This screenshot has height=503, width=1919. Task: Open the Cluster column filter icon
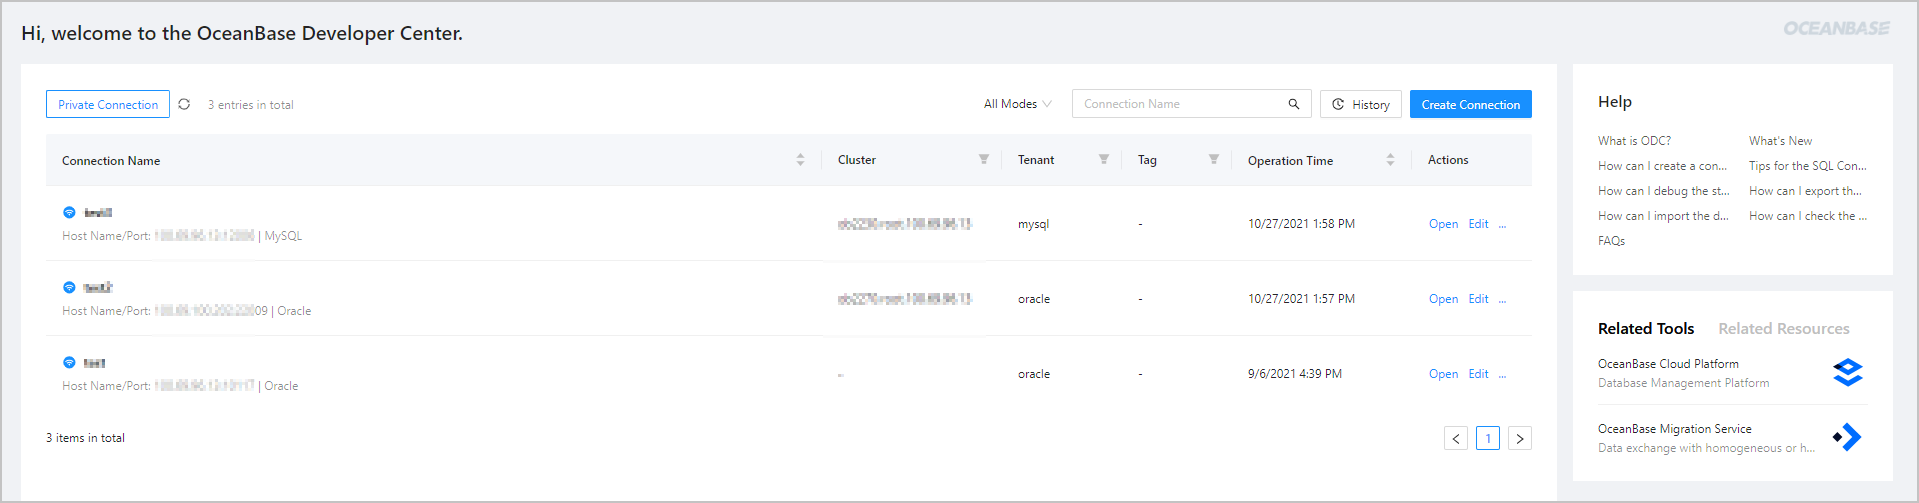pyautogui.click(x=984, y=160)
